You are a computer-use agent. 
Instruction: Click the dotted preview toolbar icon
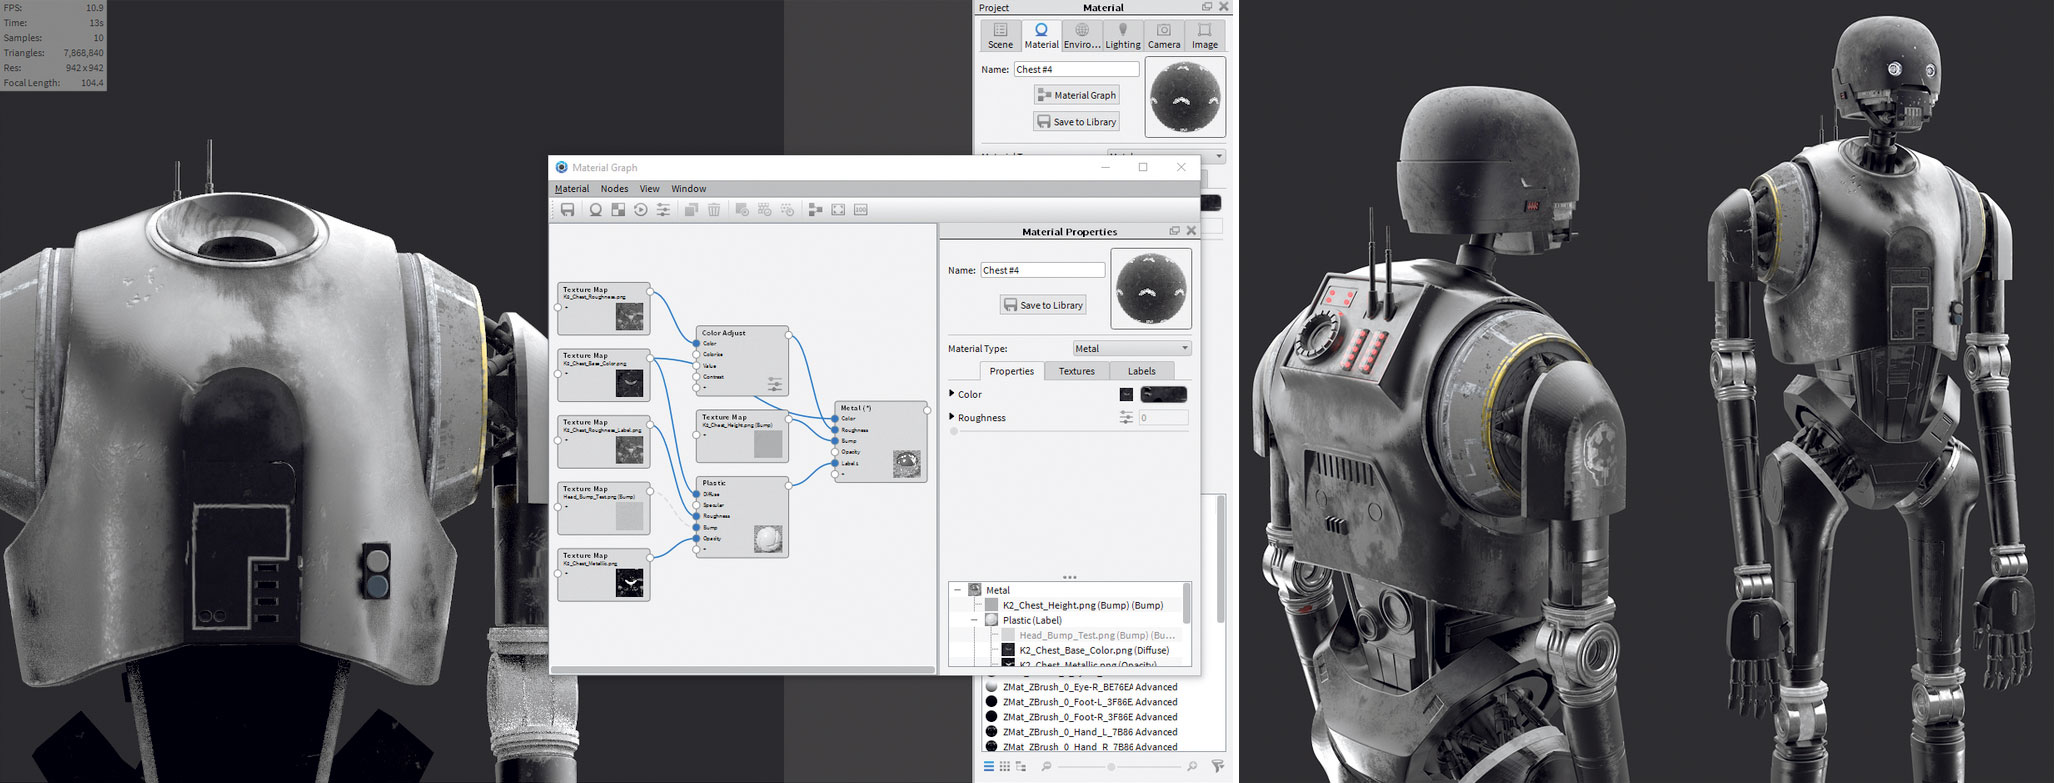click(x=788, y=210)
